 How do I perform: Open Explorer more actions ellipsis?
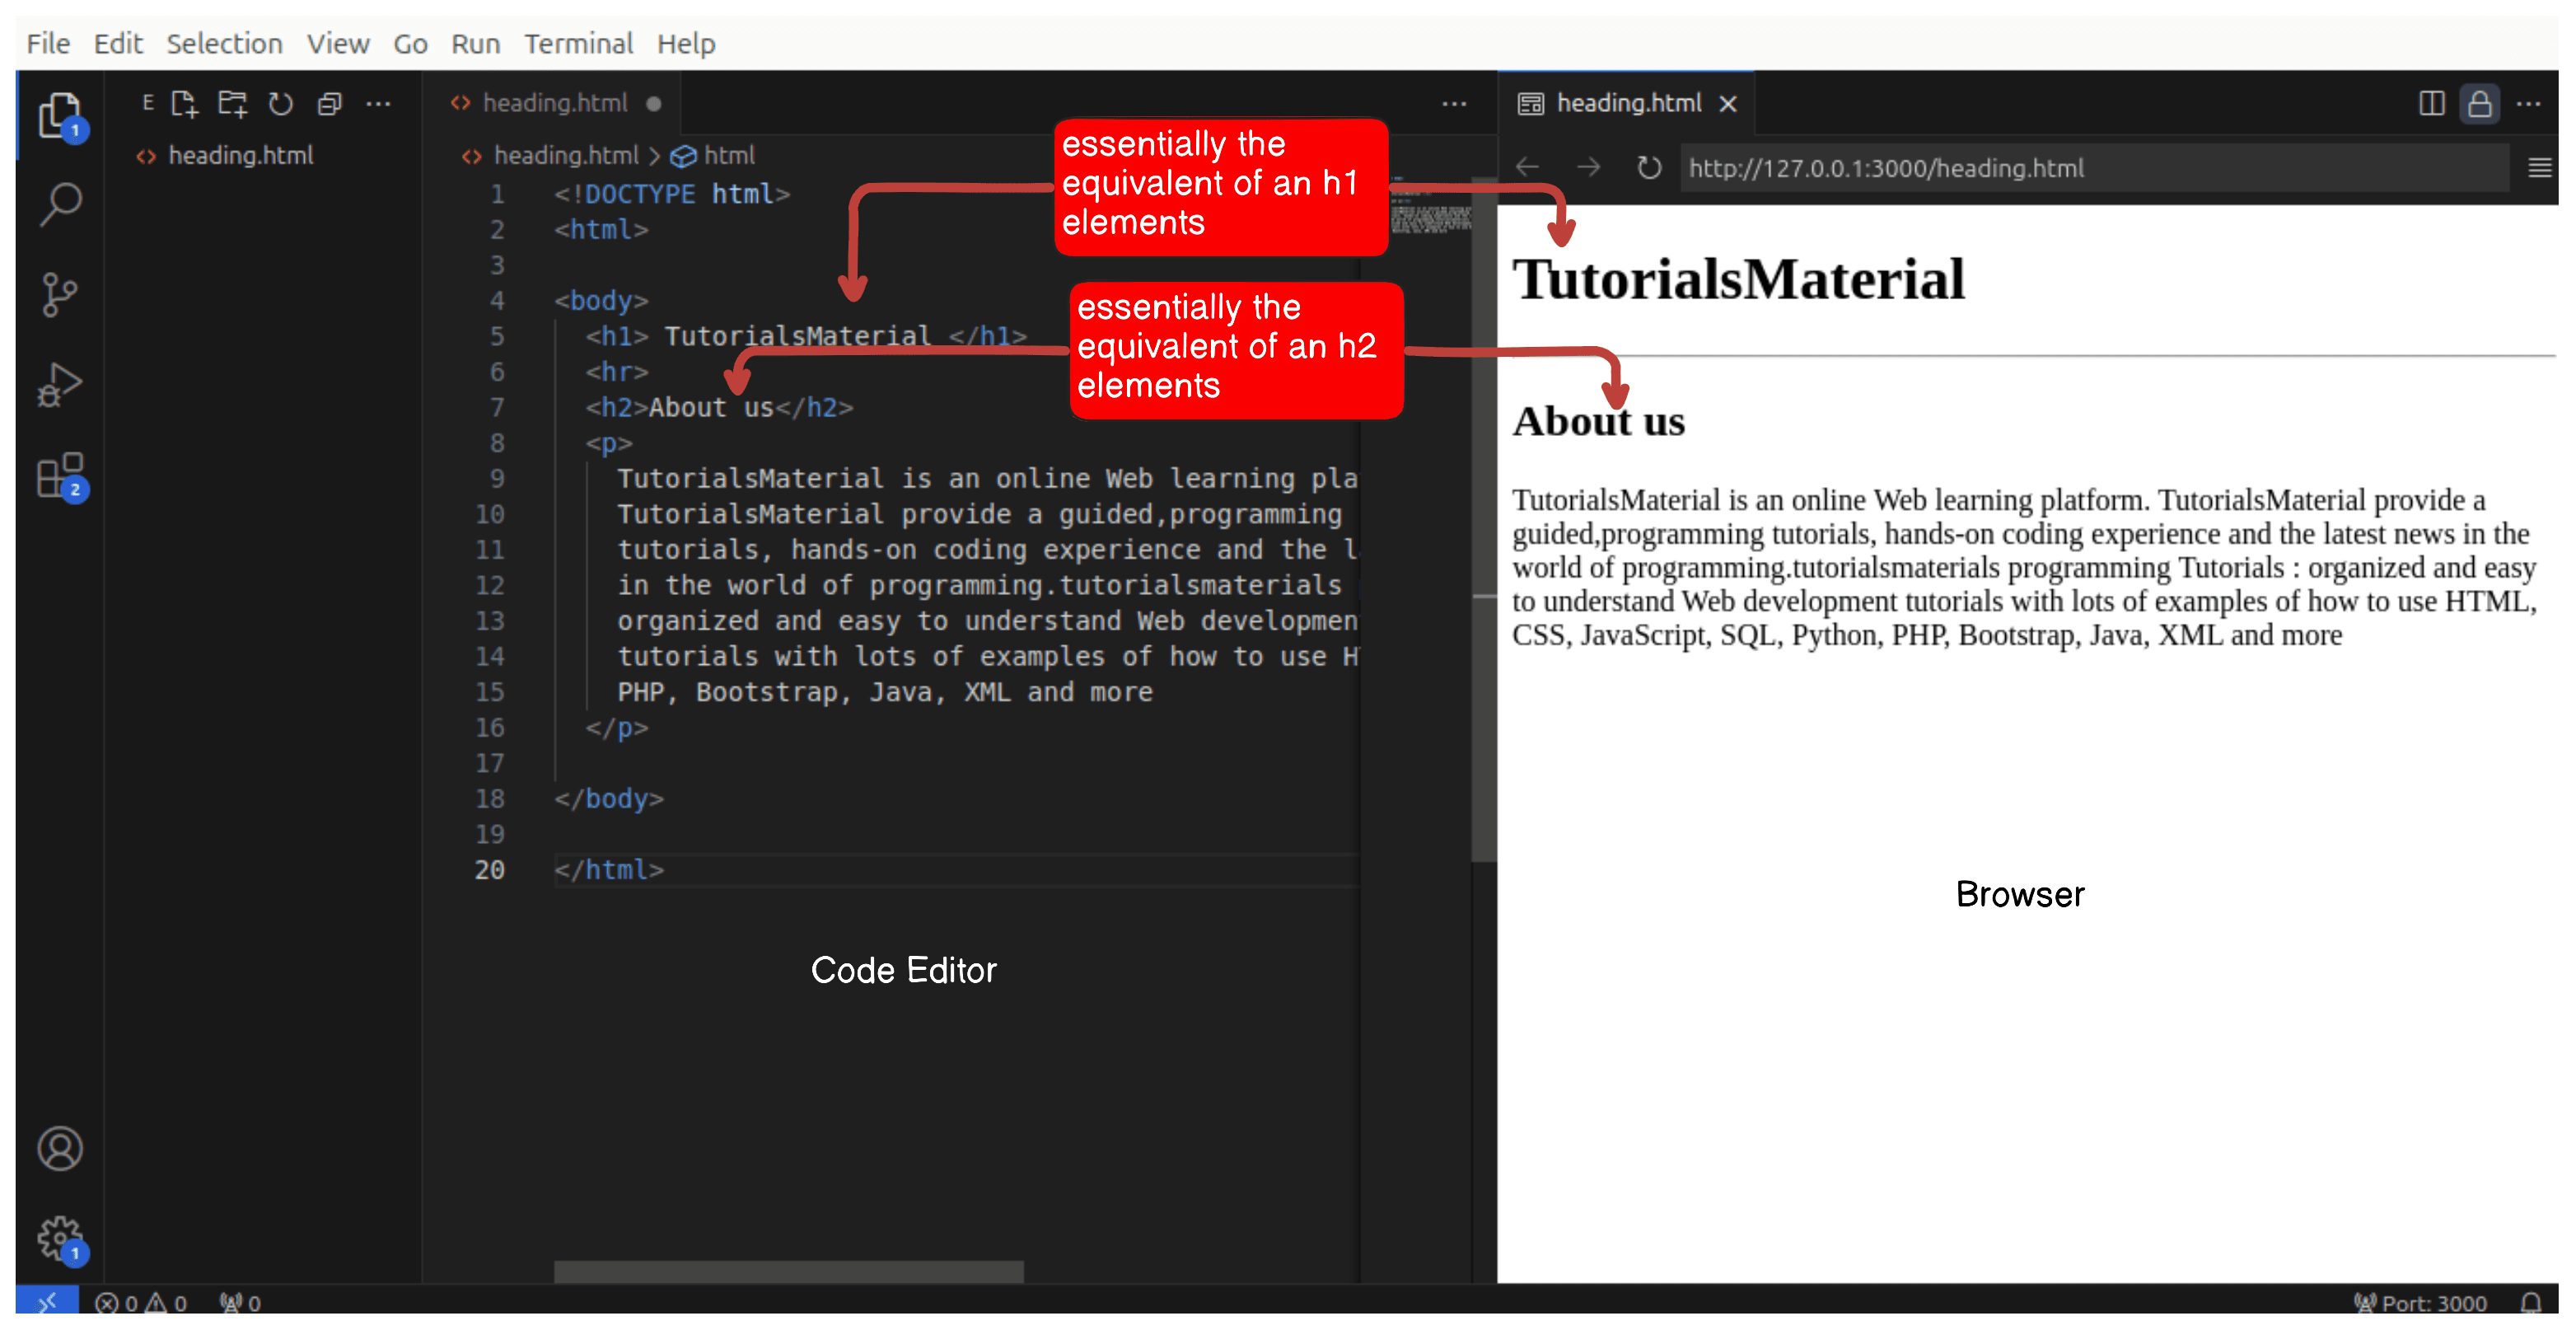click(x=378, y=104)
